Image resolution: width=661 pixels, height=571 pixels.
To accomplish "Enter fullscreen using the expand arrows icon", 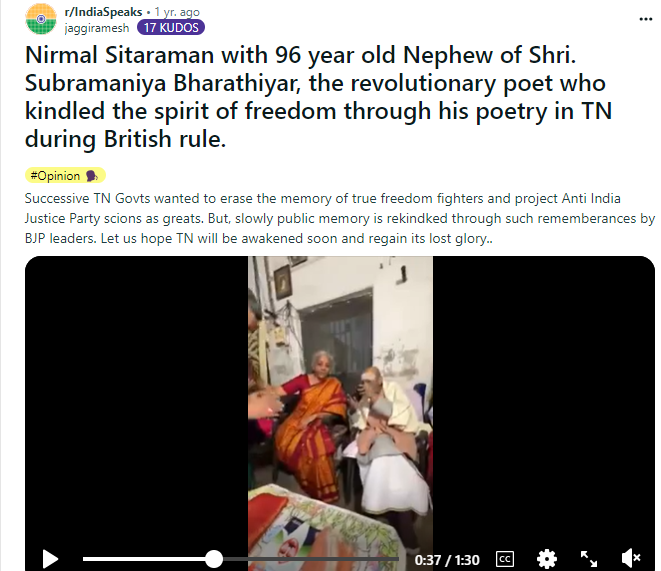I will click(588, 559).
